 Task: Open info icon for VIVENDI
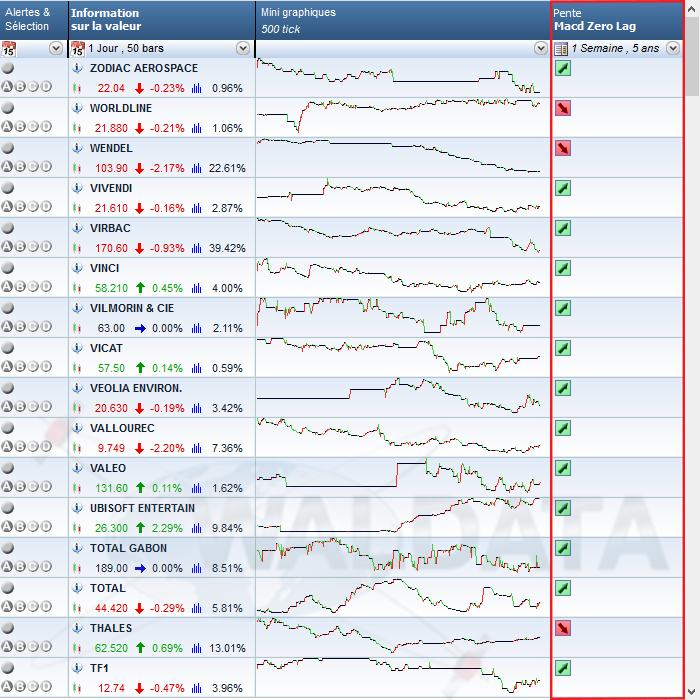click(x=77, y=188)
